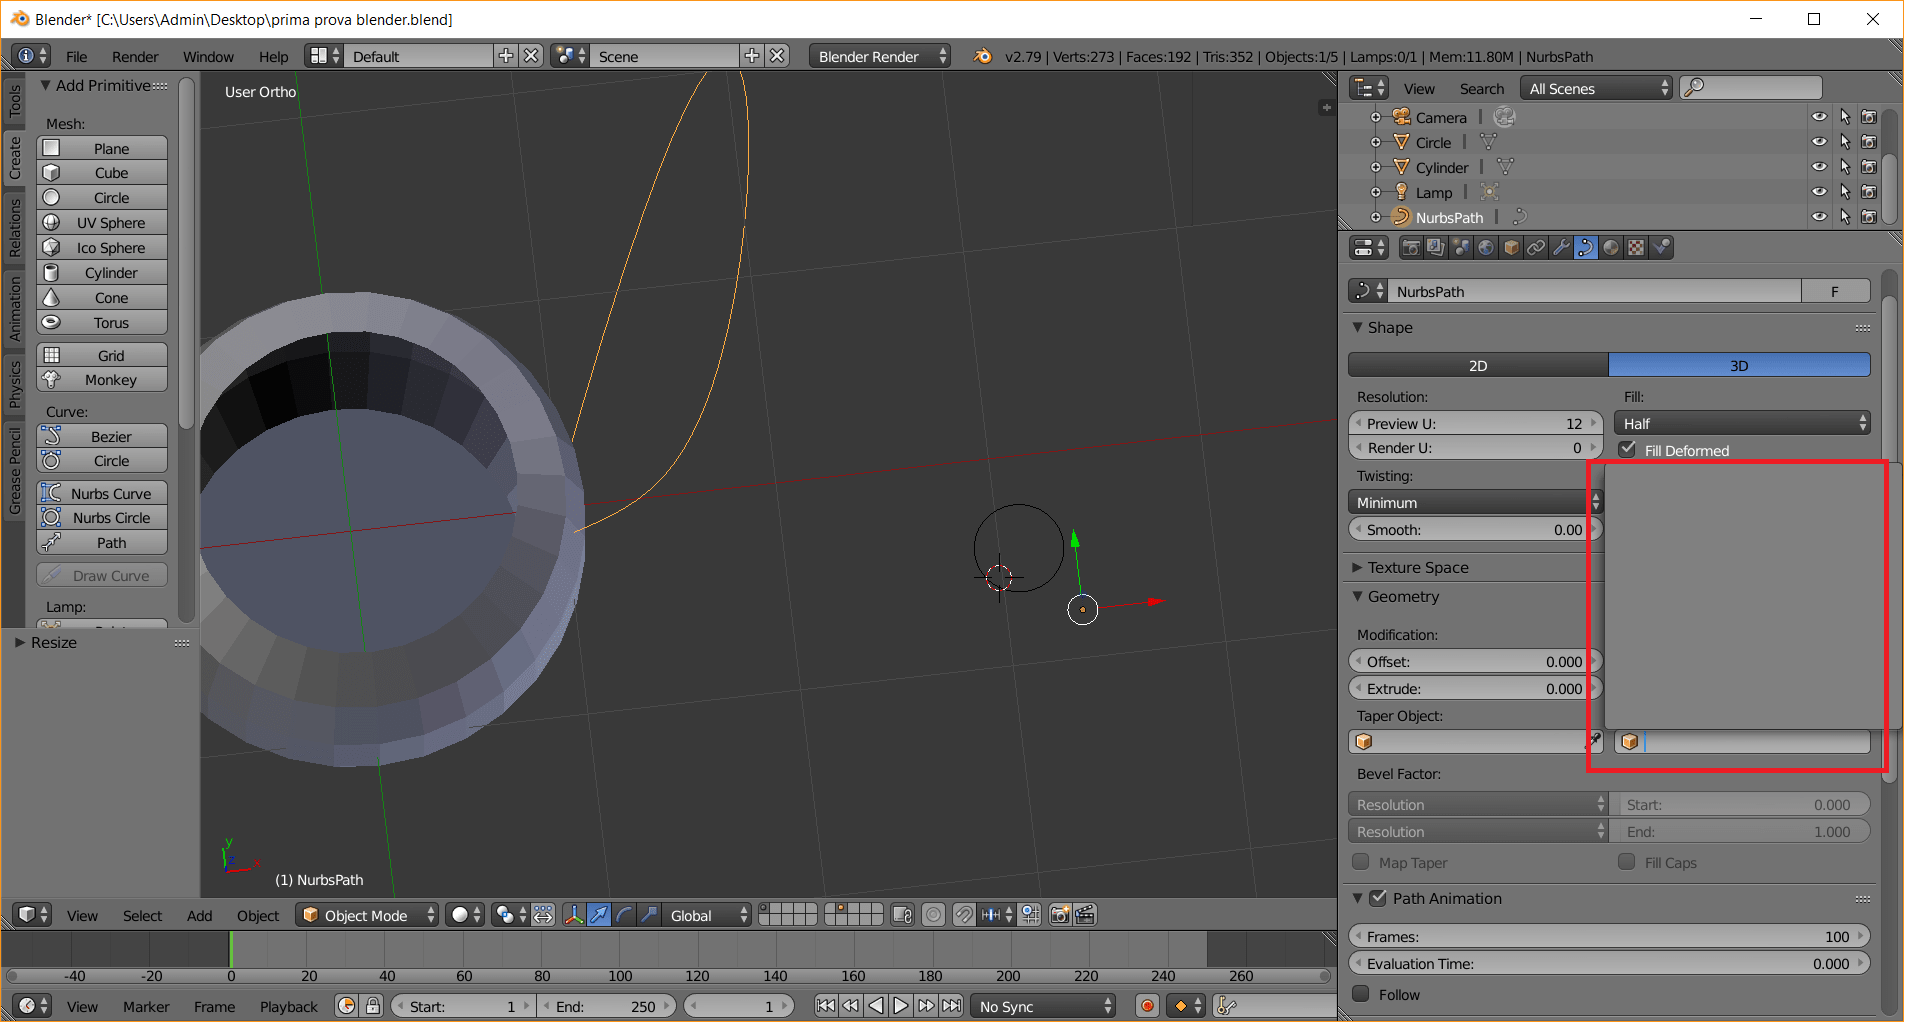Toggle Circle object visibility eye

[1819, 142]
